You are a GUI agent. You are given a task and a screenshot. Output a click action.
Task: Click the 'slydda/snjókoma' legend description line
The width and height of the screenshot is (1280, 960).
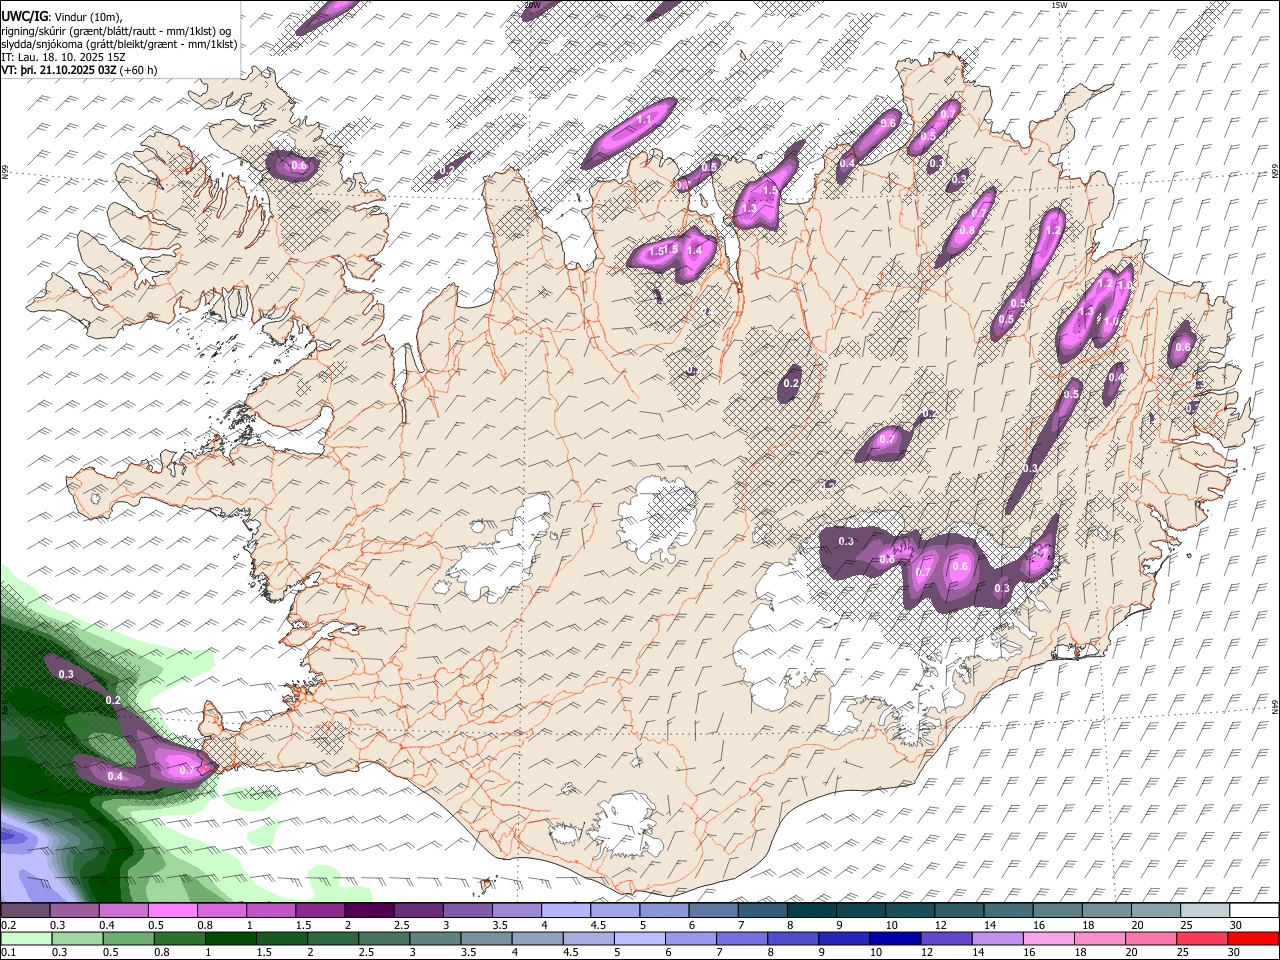click(x=119, y=44)
